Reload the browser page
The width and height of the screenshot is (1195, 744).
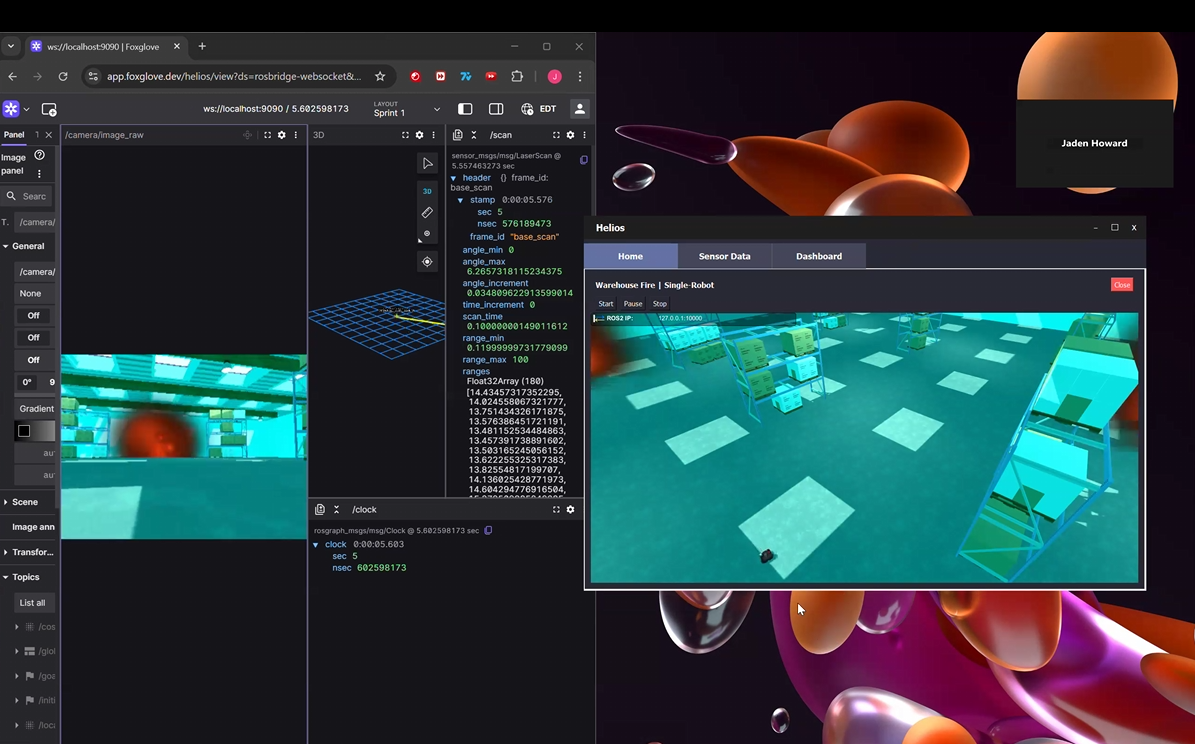tap(62, 76)
